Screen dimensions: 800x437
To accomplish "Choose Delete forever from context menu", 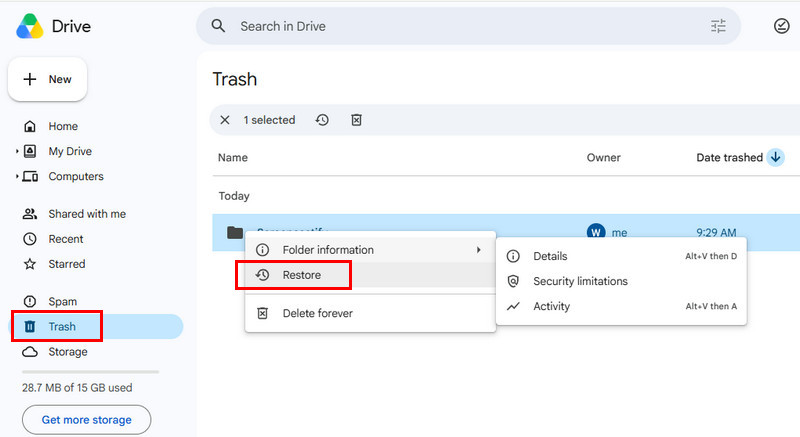I will tap(370, 313).
